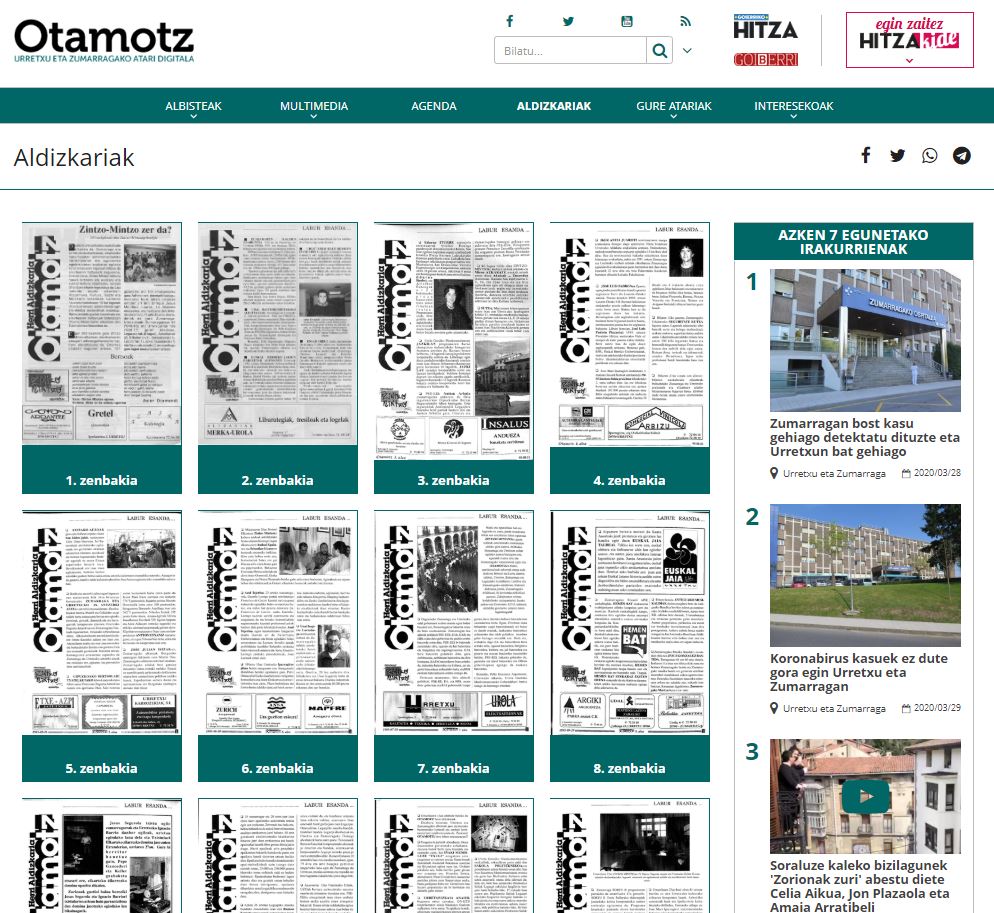Open the YouTube icon in the top header
The image size is (994, 913).
(627, 21)
